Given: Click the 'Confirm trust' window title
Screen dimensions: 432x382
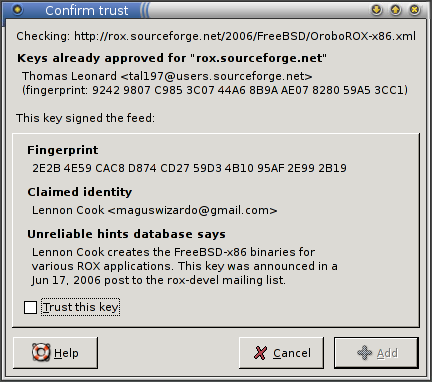Looking at the screenshot, I should 87,11.
